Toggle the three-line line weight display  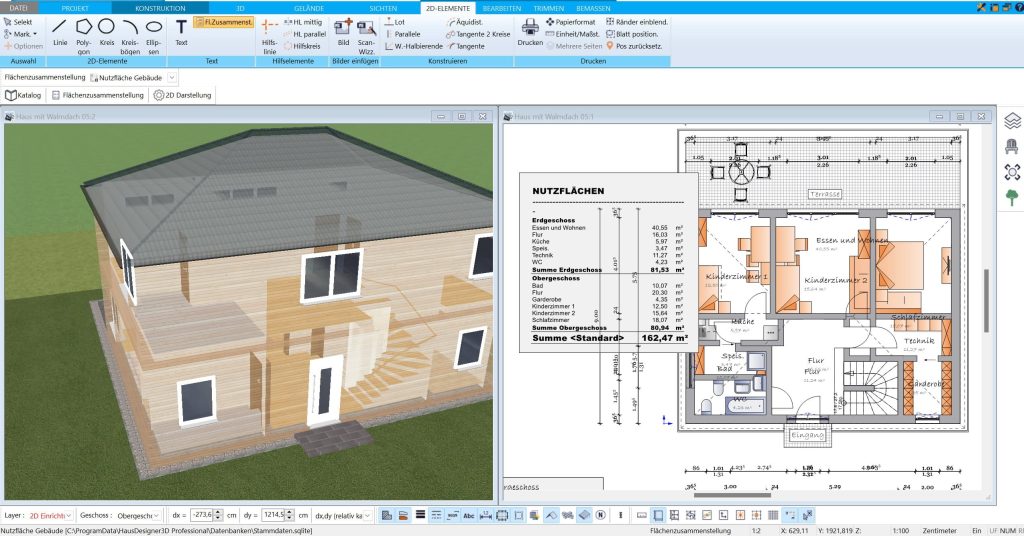[420, 515]
